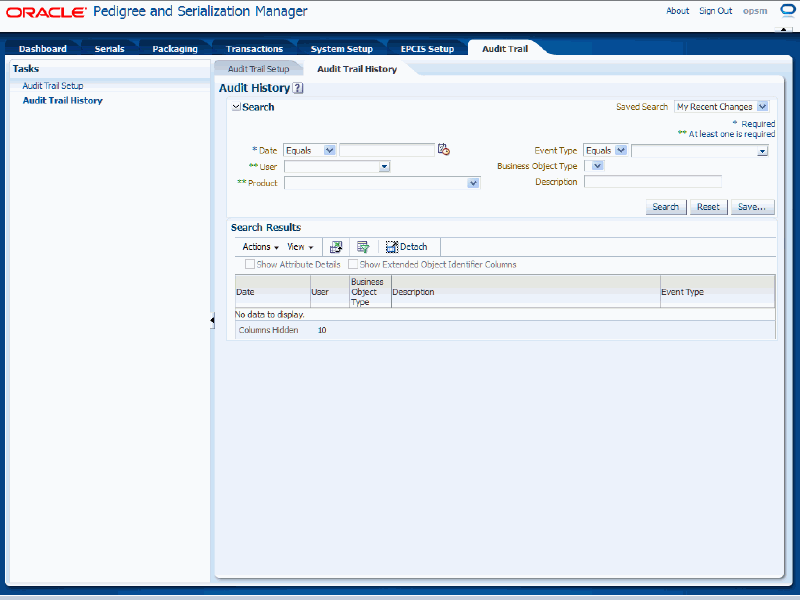This screenshot has width=800, height=600.
Task: Click the Save... button
Action: 752,207
